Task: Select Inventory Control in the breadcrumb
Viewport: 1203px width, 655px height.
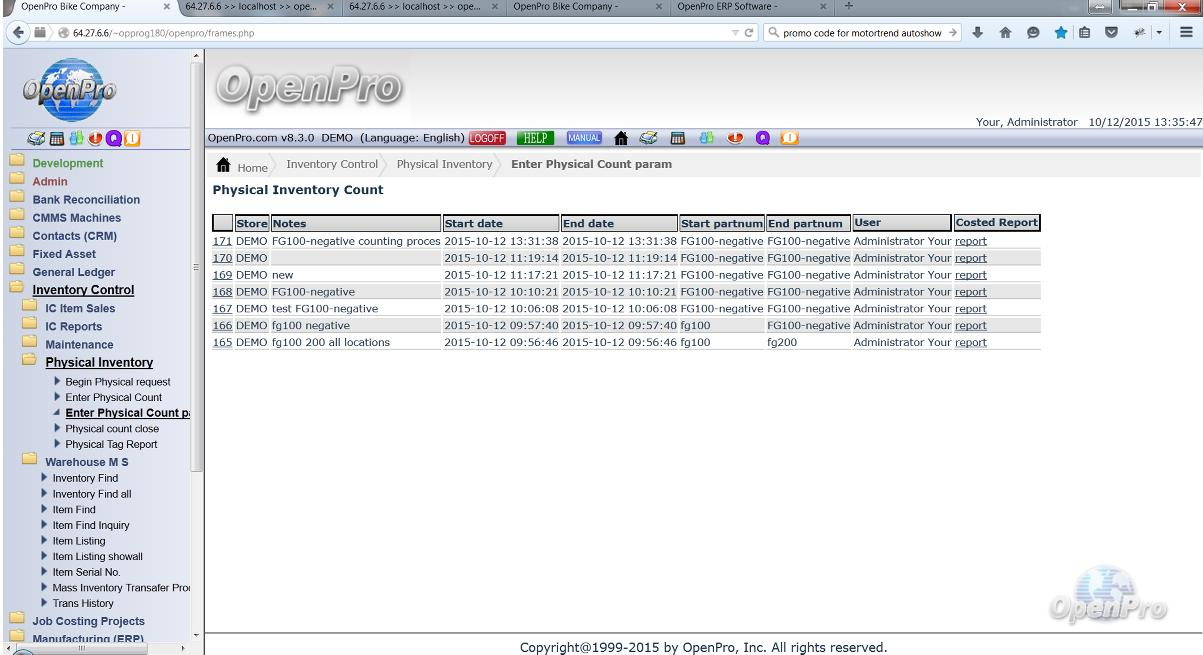Action: [x=332, y=164]
